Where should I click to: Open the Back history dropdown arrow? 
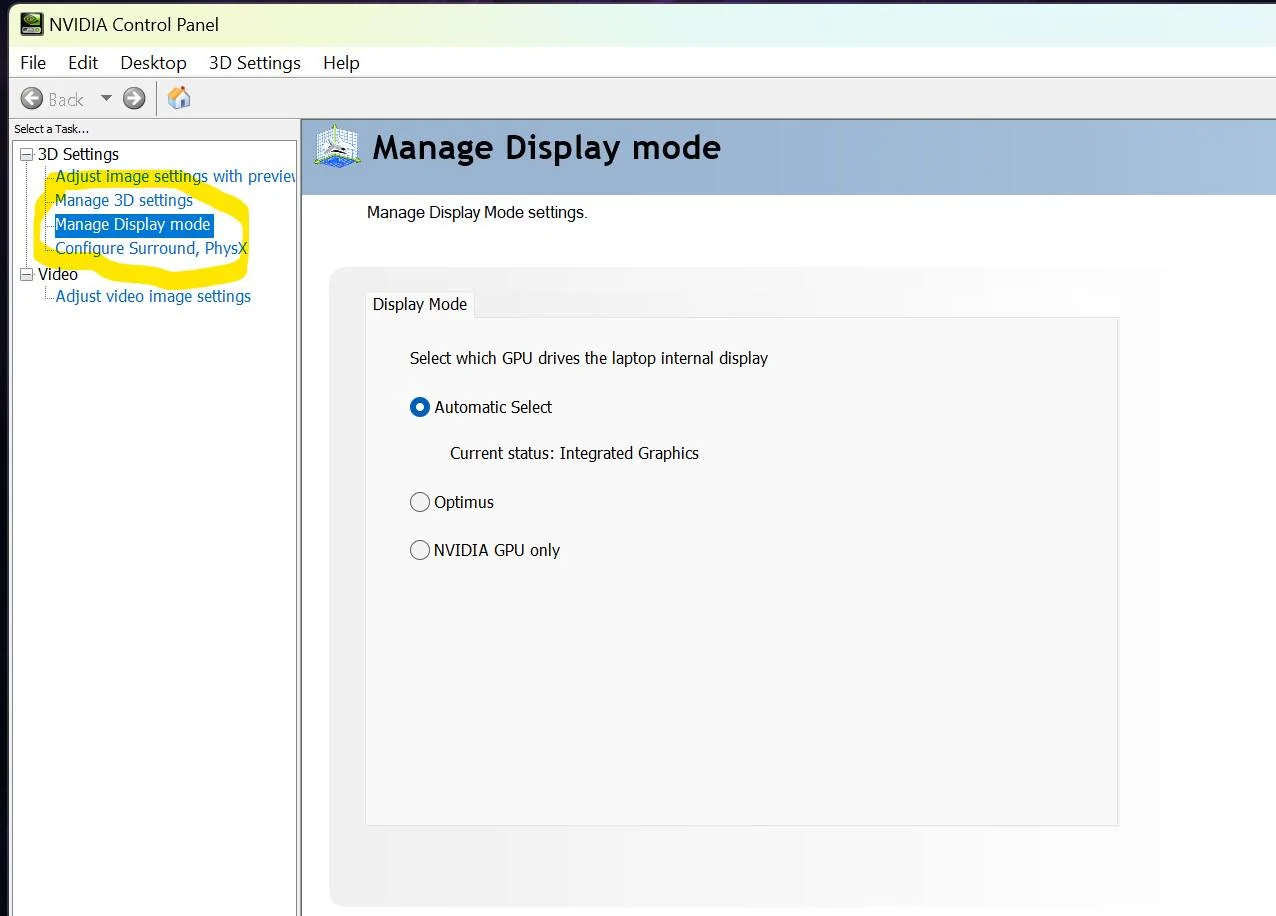[x=106, y=99]
